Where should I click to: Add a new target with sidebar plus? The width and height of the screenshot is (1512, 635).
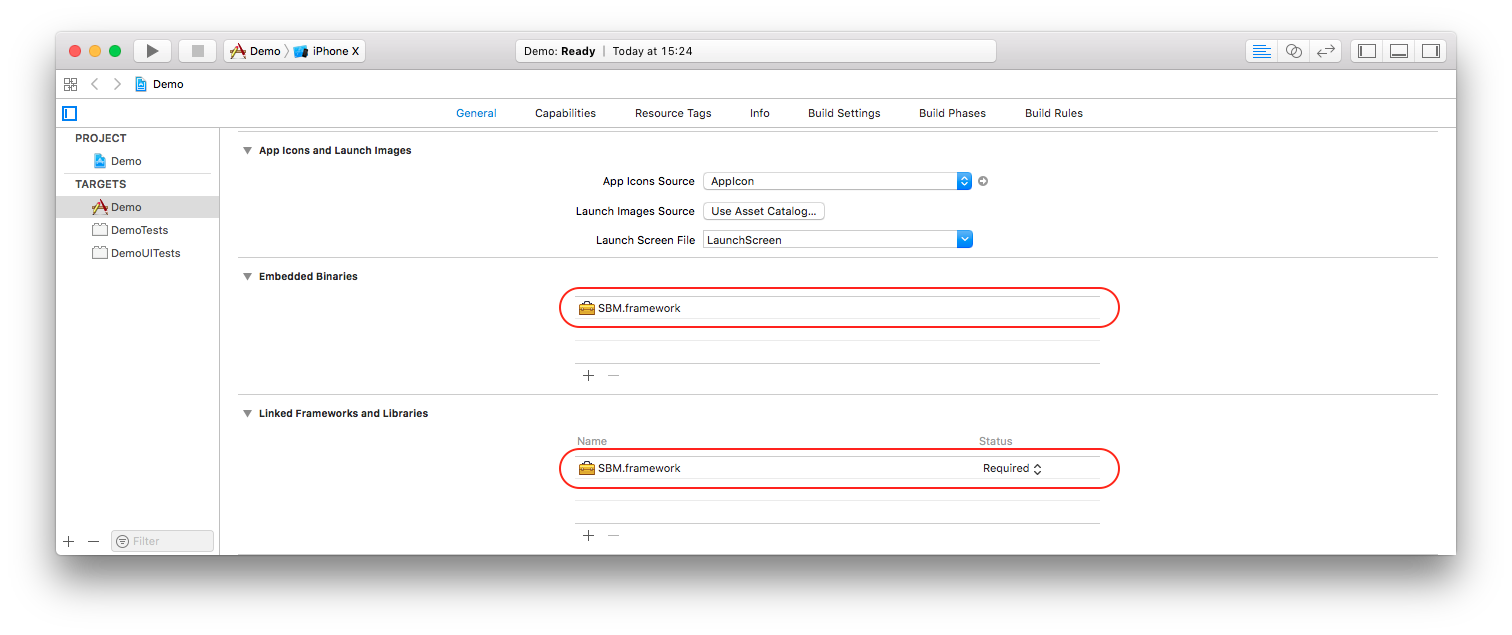[x=68, y=541]
